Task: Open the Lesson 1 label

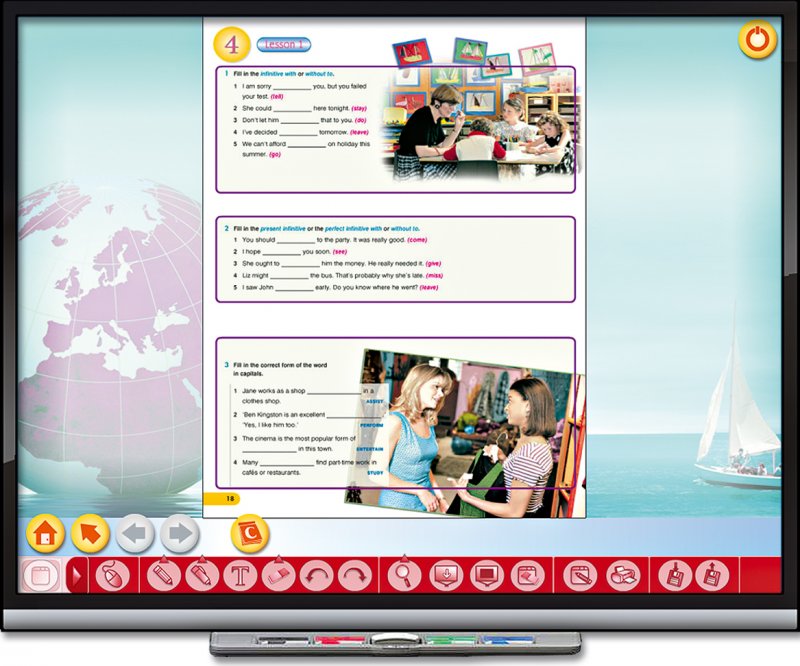Action: point(284,44)
